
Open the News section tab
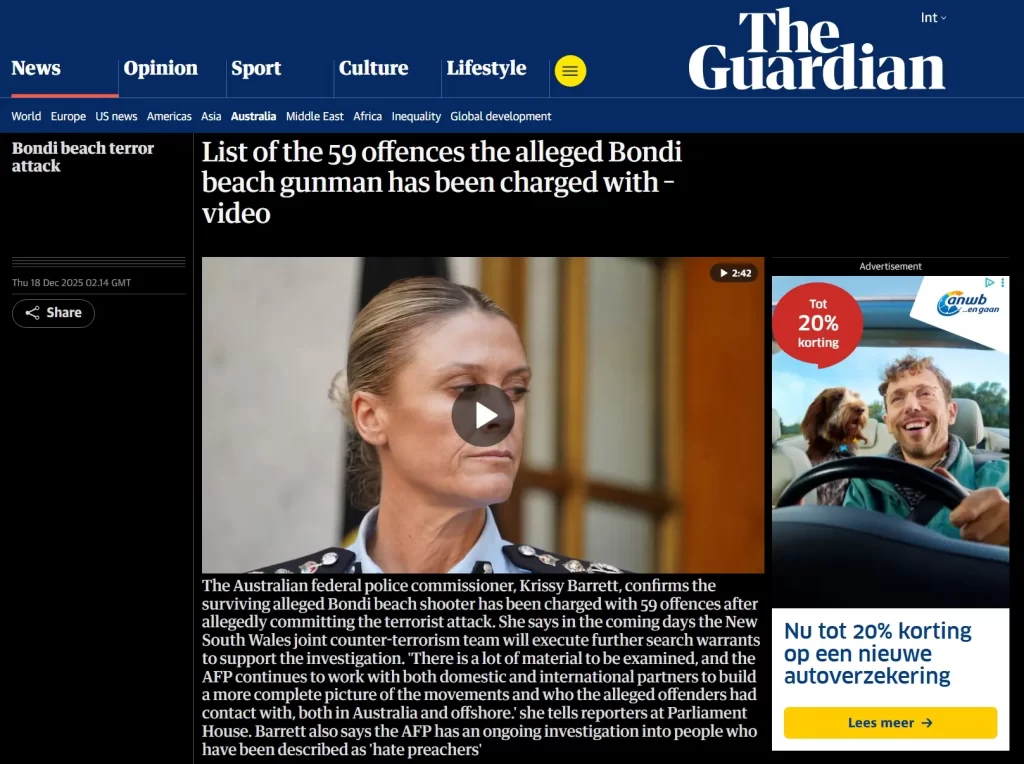[x=36, y=68]
